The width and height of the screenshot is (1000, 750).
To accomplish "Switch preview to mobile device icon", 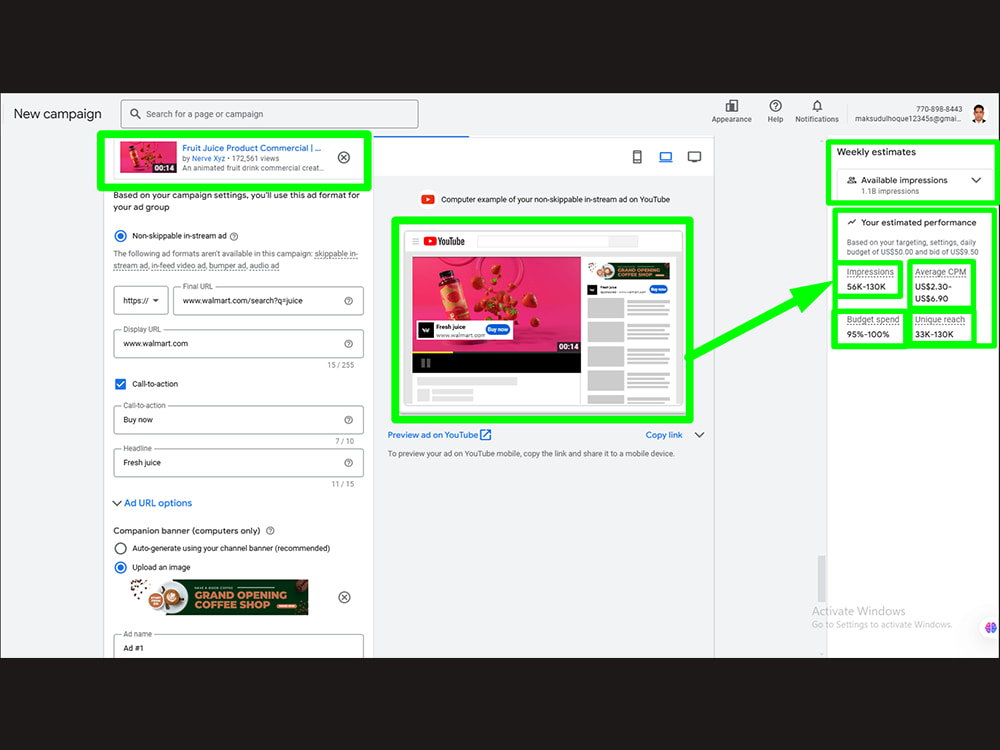I will click(636, 157).
